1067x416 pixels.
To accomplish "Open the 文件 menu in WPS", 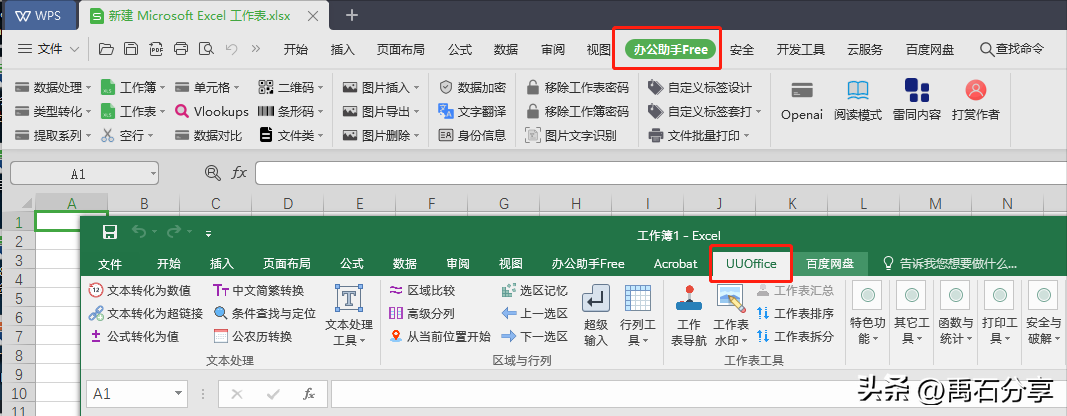I will tap(48, 49).
